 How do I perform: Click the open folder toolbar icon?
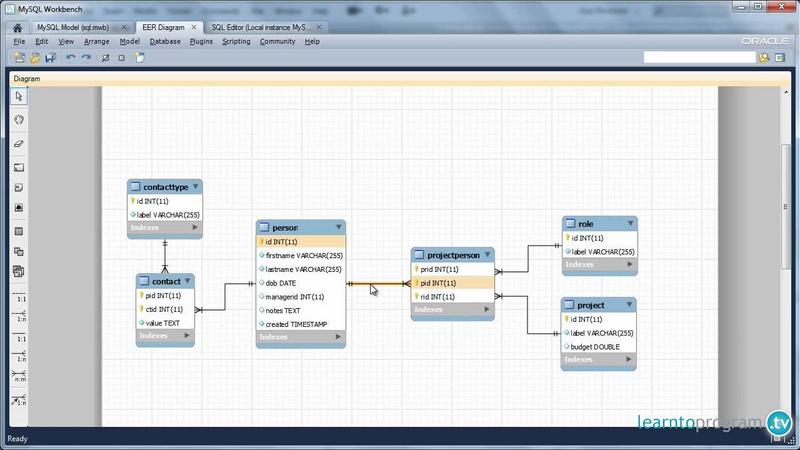[x=35, y=58]
